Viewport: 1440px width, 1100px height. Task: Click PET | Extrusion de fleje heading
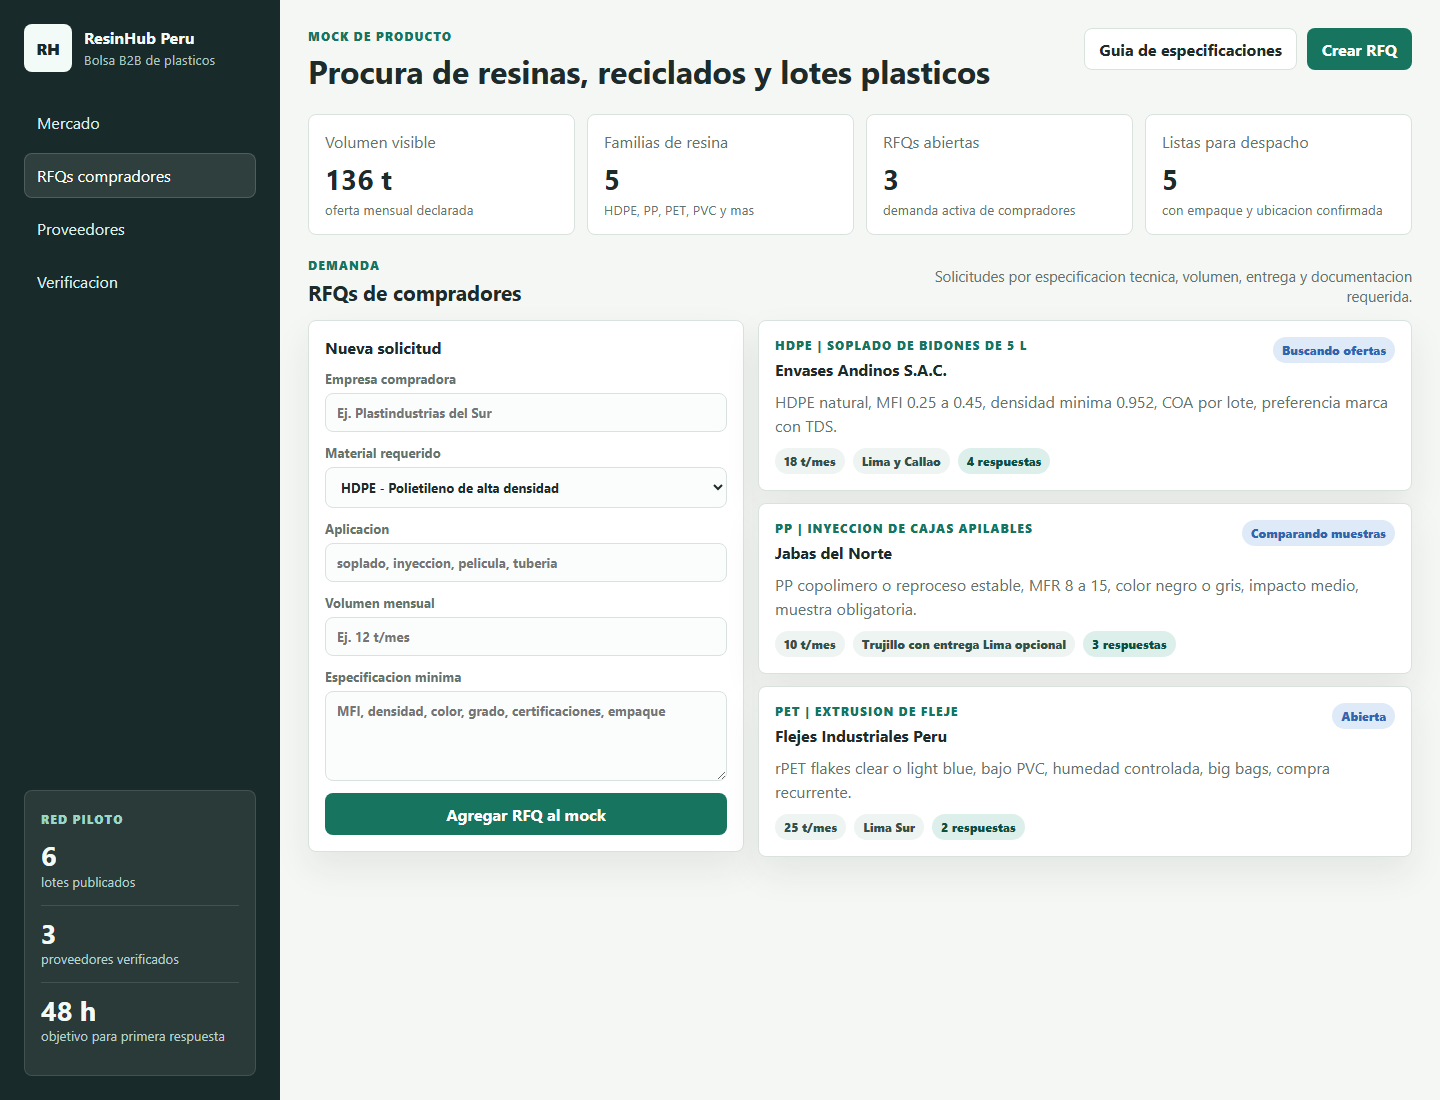tap(867, 711)
